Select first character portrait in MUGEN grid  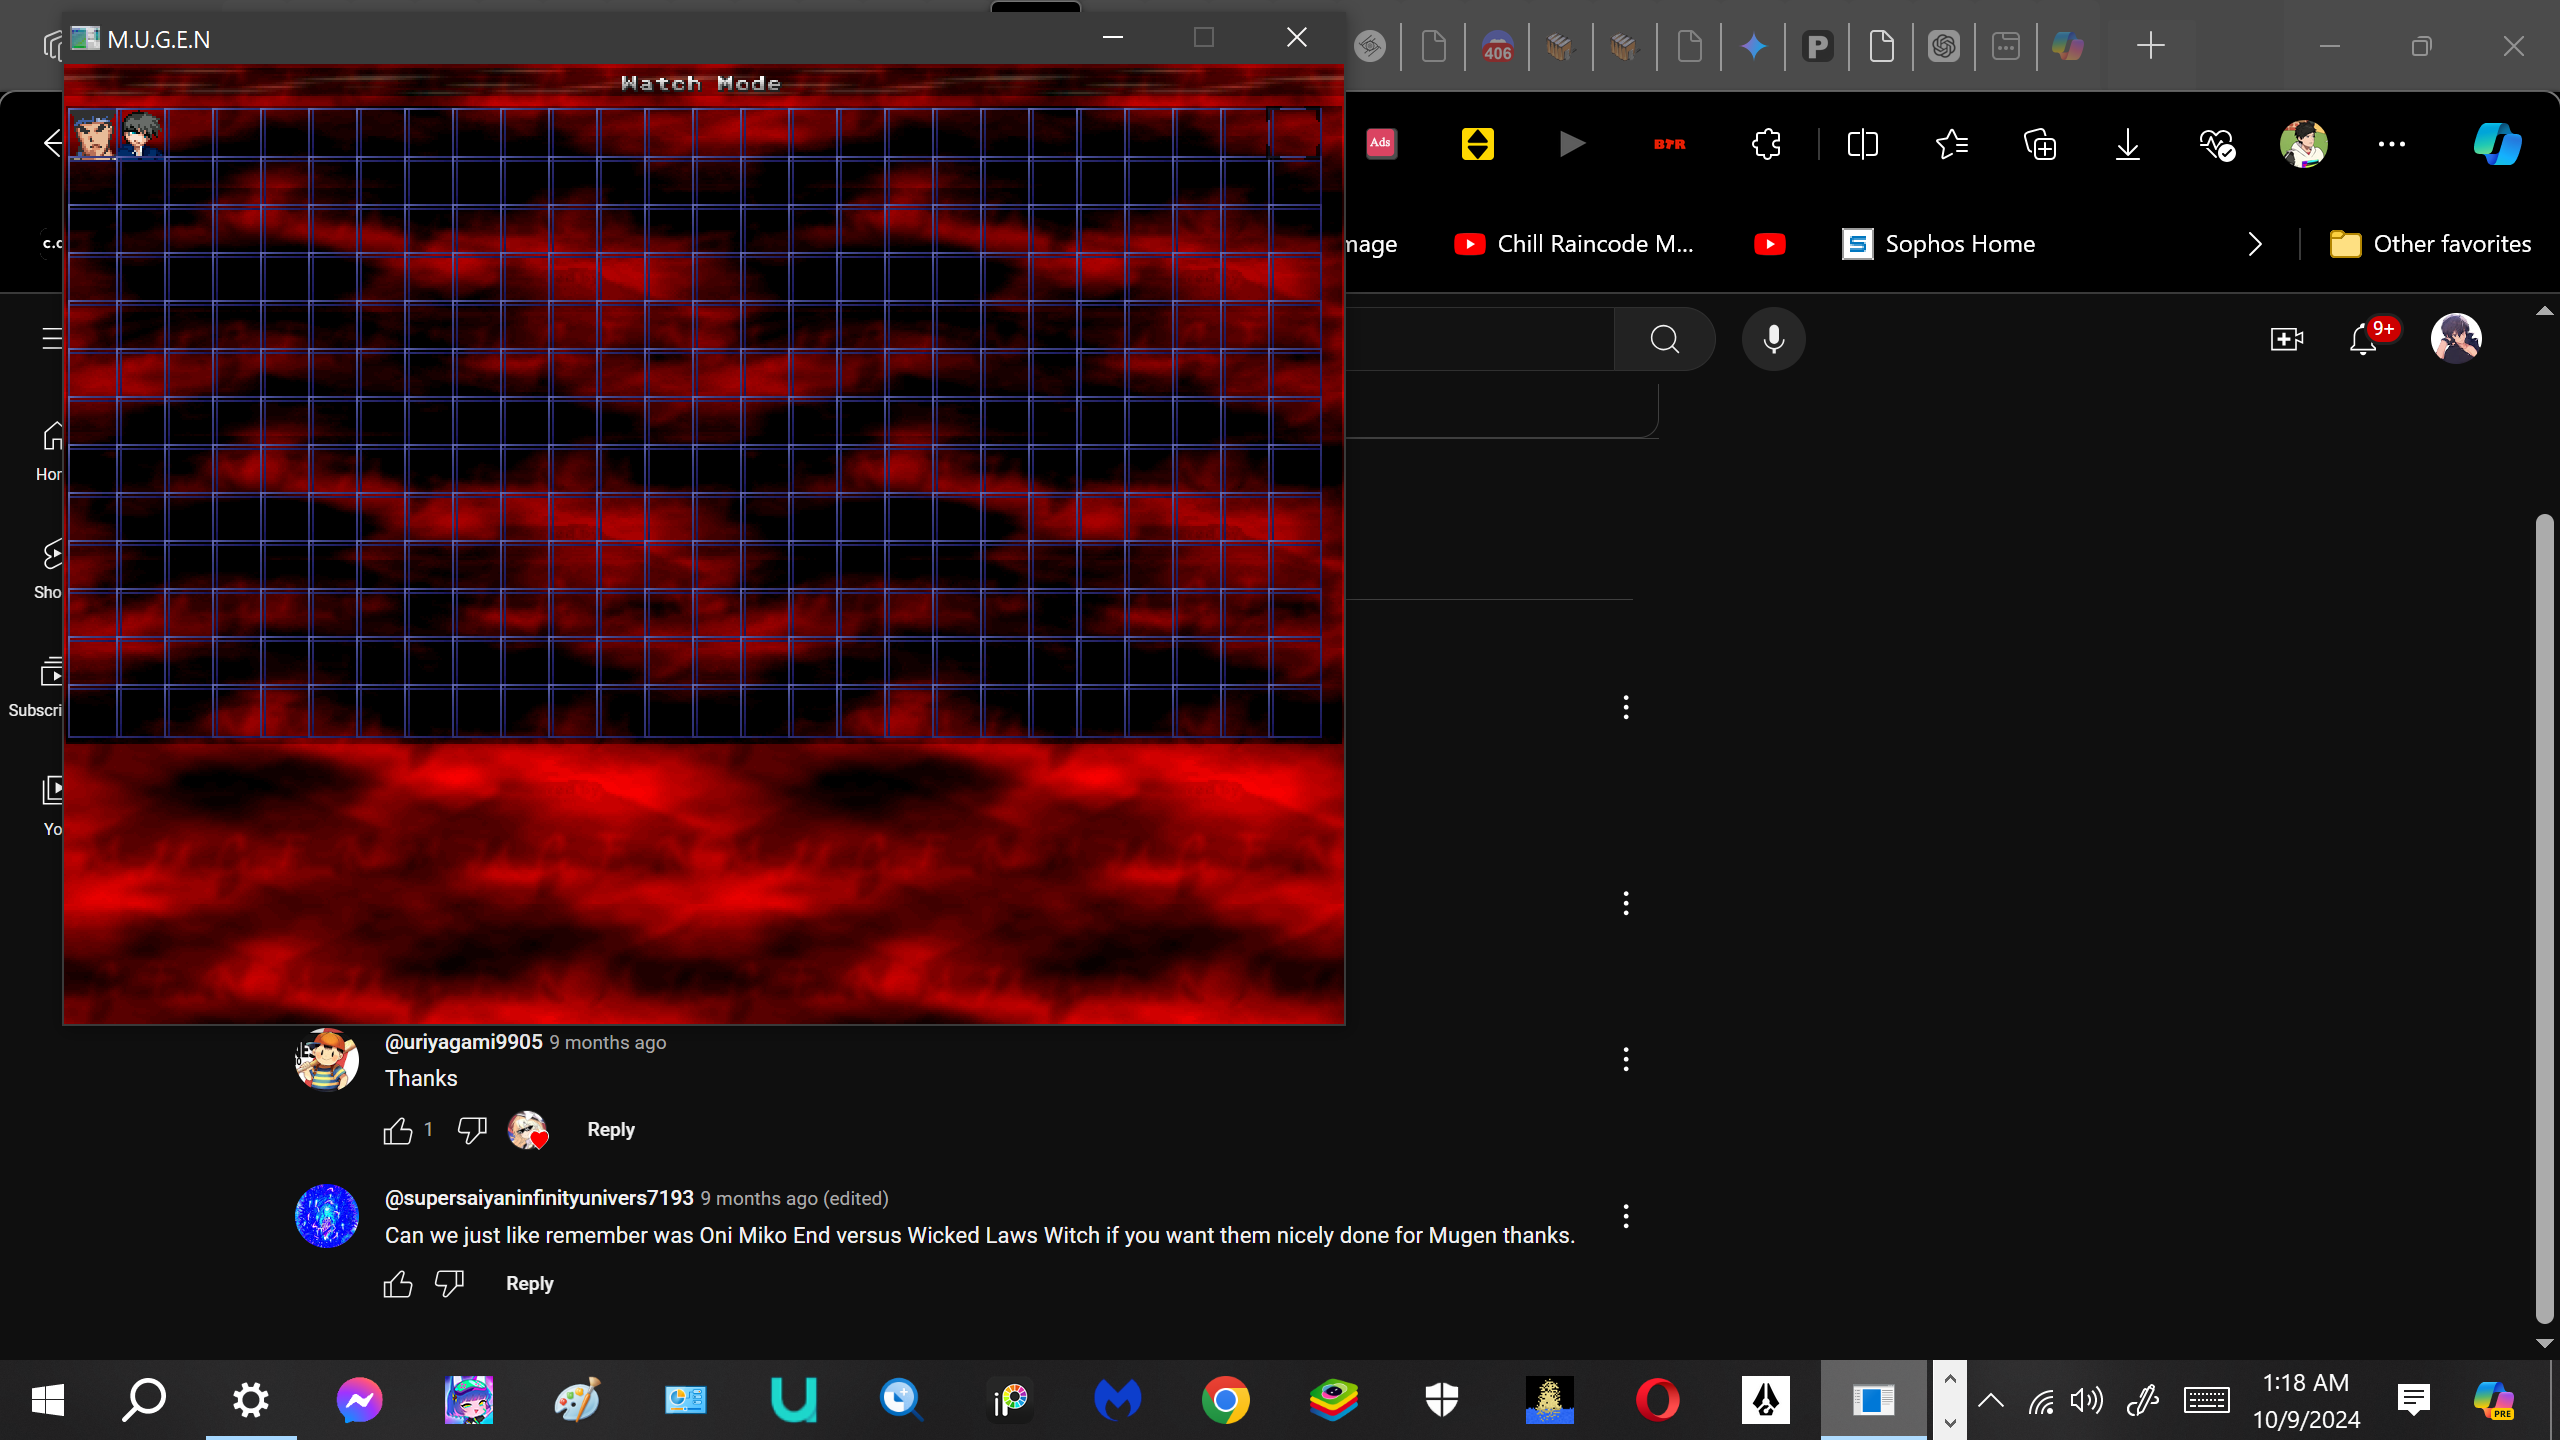pos(94,134)
